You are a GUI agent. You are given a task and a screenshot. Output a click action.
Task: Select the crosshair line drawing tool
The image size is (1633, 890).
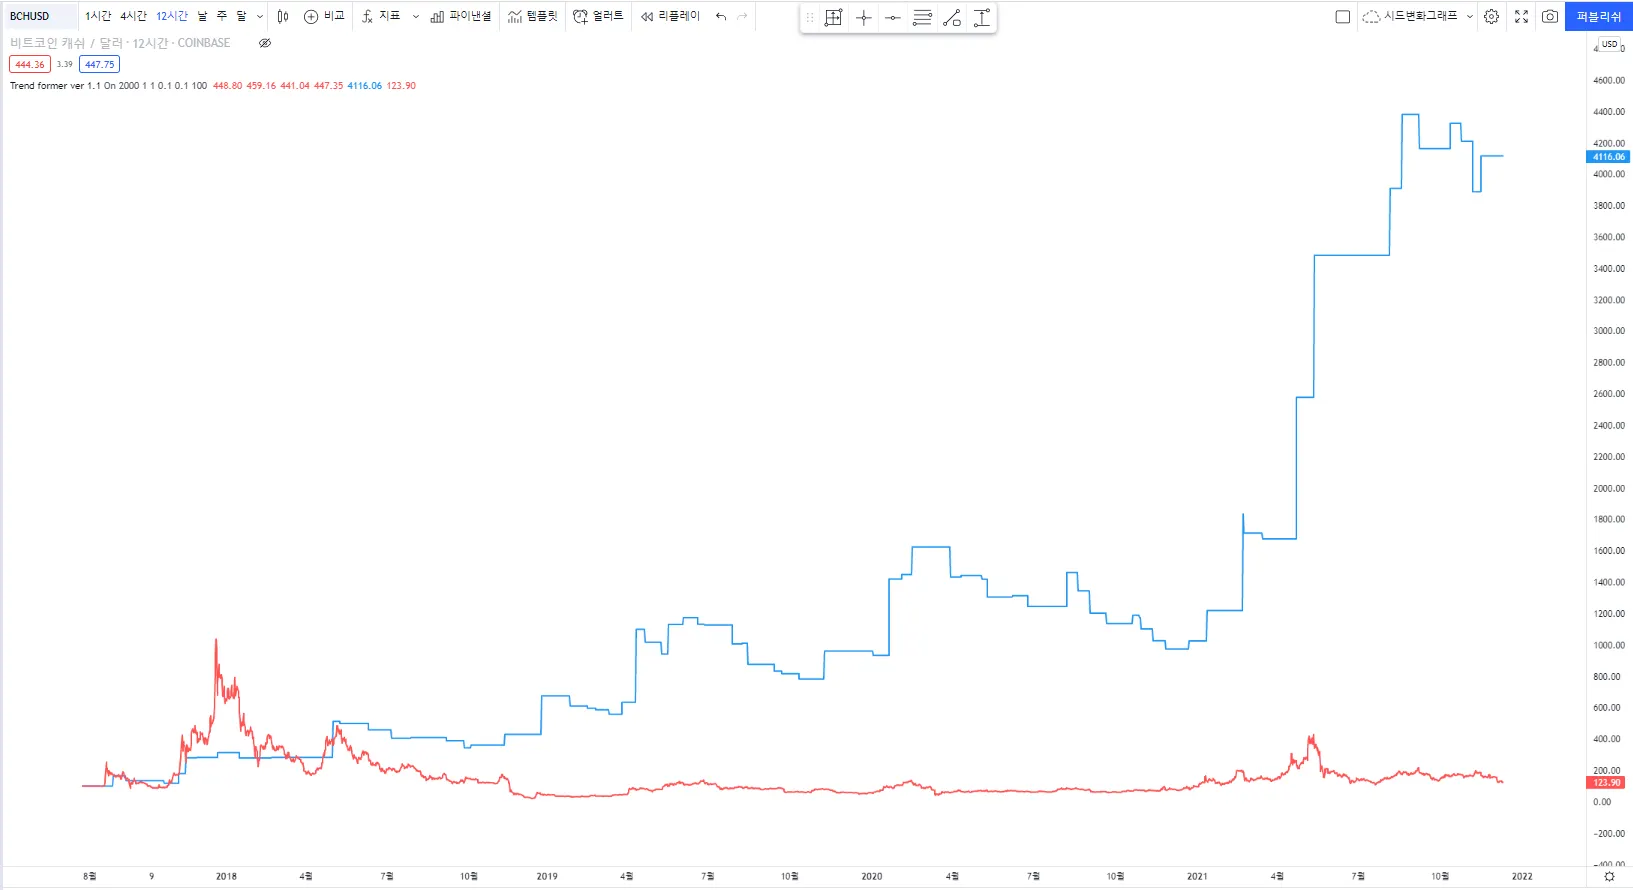[864, 17]
